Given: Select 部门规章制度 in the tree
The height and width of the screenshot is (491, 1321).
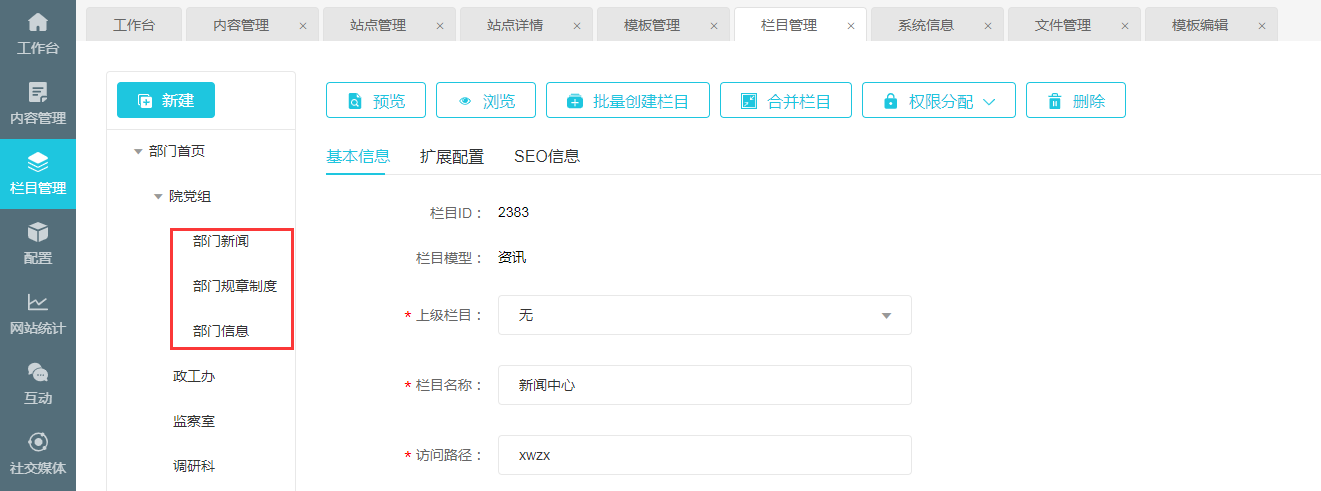Looking at the screenshot, I should [235, 286].
